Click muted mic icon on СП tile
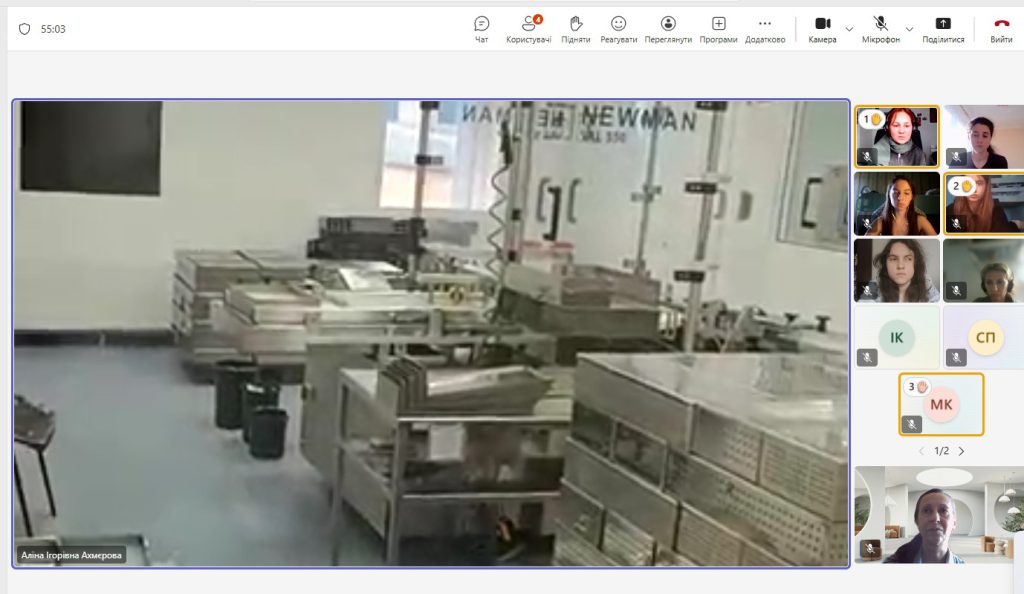This screenshot has height=594, width=1024. (x=956, y=358)
